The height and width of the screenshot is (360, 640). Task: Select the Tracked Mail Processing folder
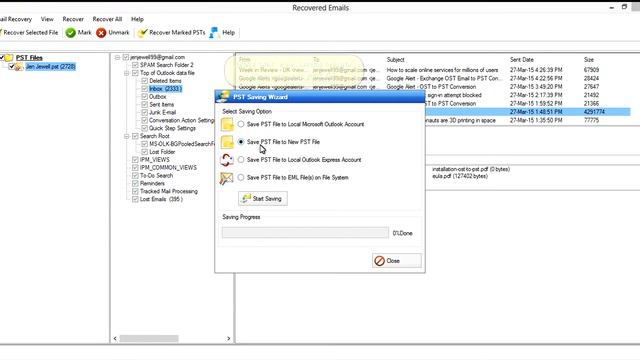pyautogui.click(x=169, y=191)
